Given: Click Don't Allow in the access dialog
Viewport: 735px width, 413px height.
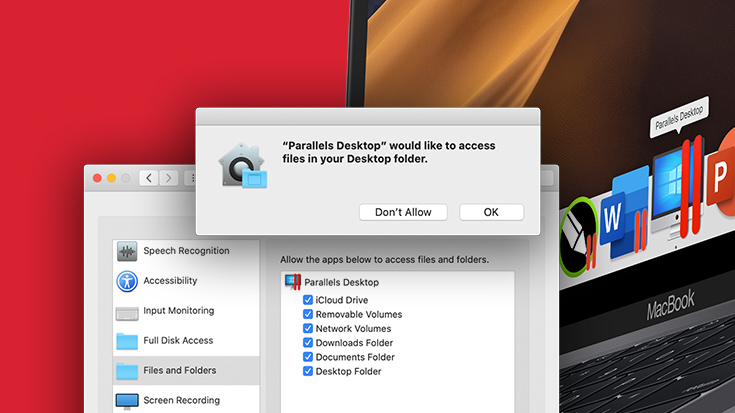Looking at the screenshot, I should point(403,212).
